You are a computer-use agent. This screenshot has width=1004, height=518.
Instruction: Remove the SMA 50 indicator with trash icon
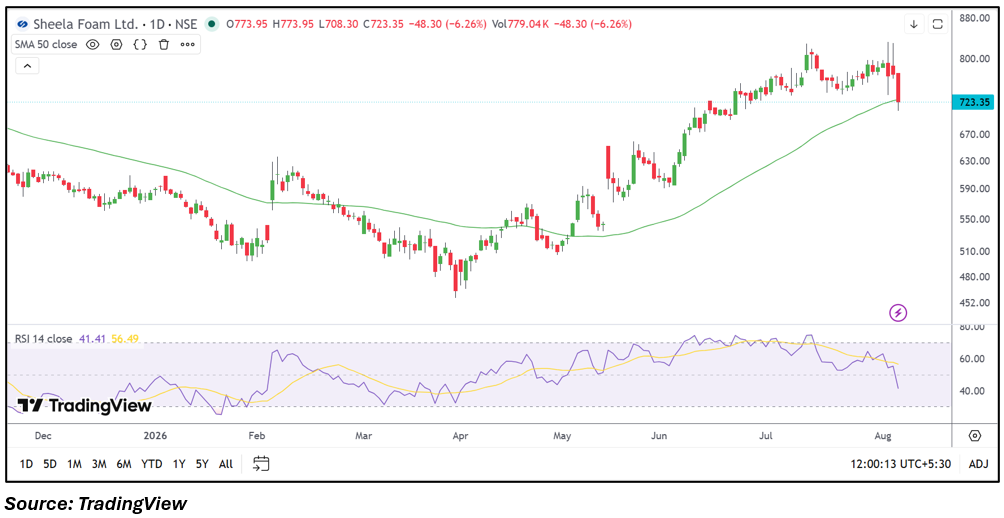point(164,44)
